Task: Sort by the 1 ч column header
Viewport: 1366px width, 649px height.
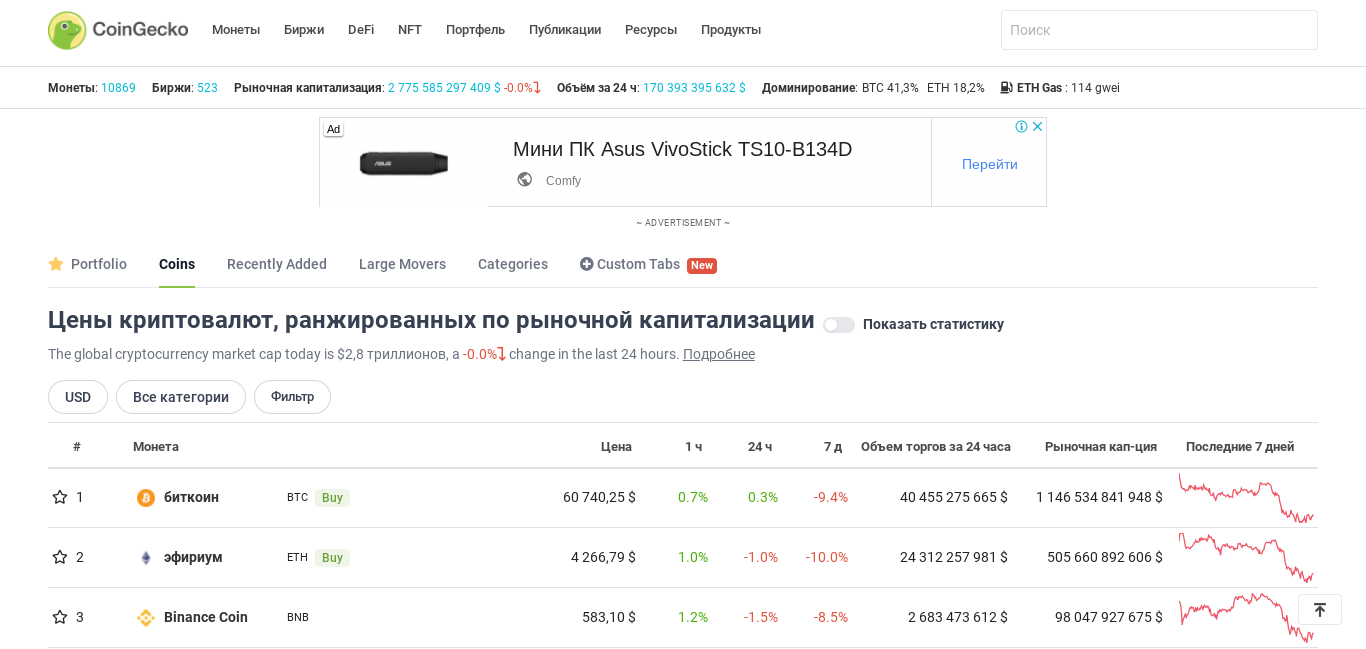Action: (693, 446)
